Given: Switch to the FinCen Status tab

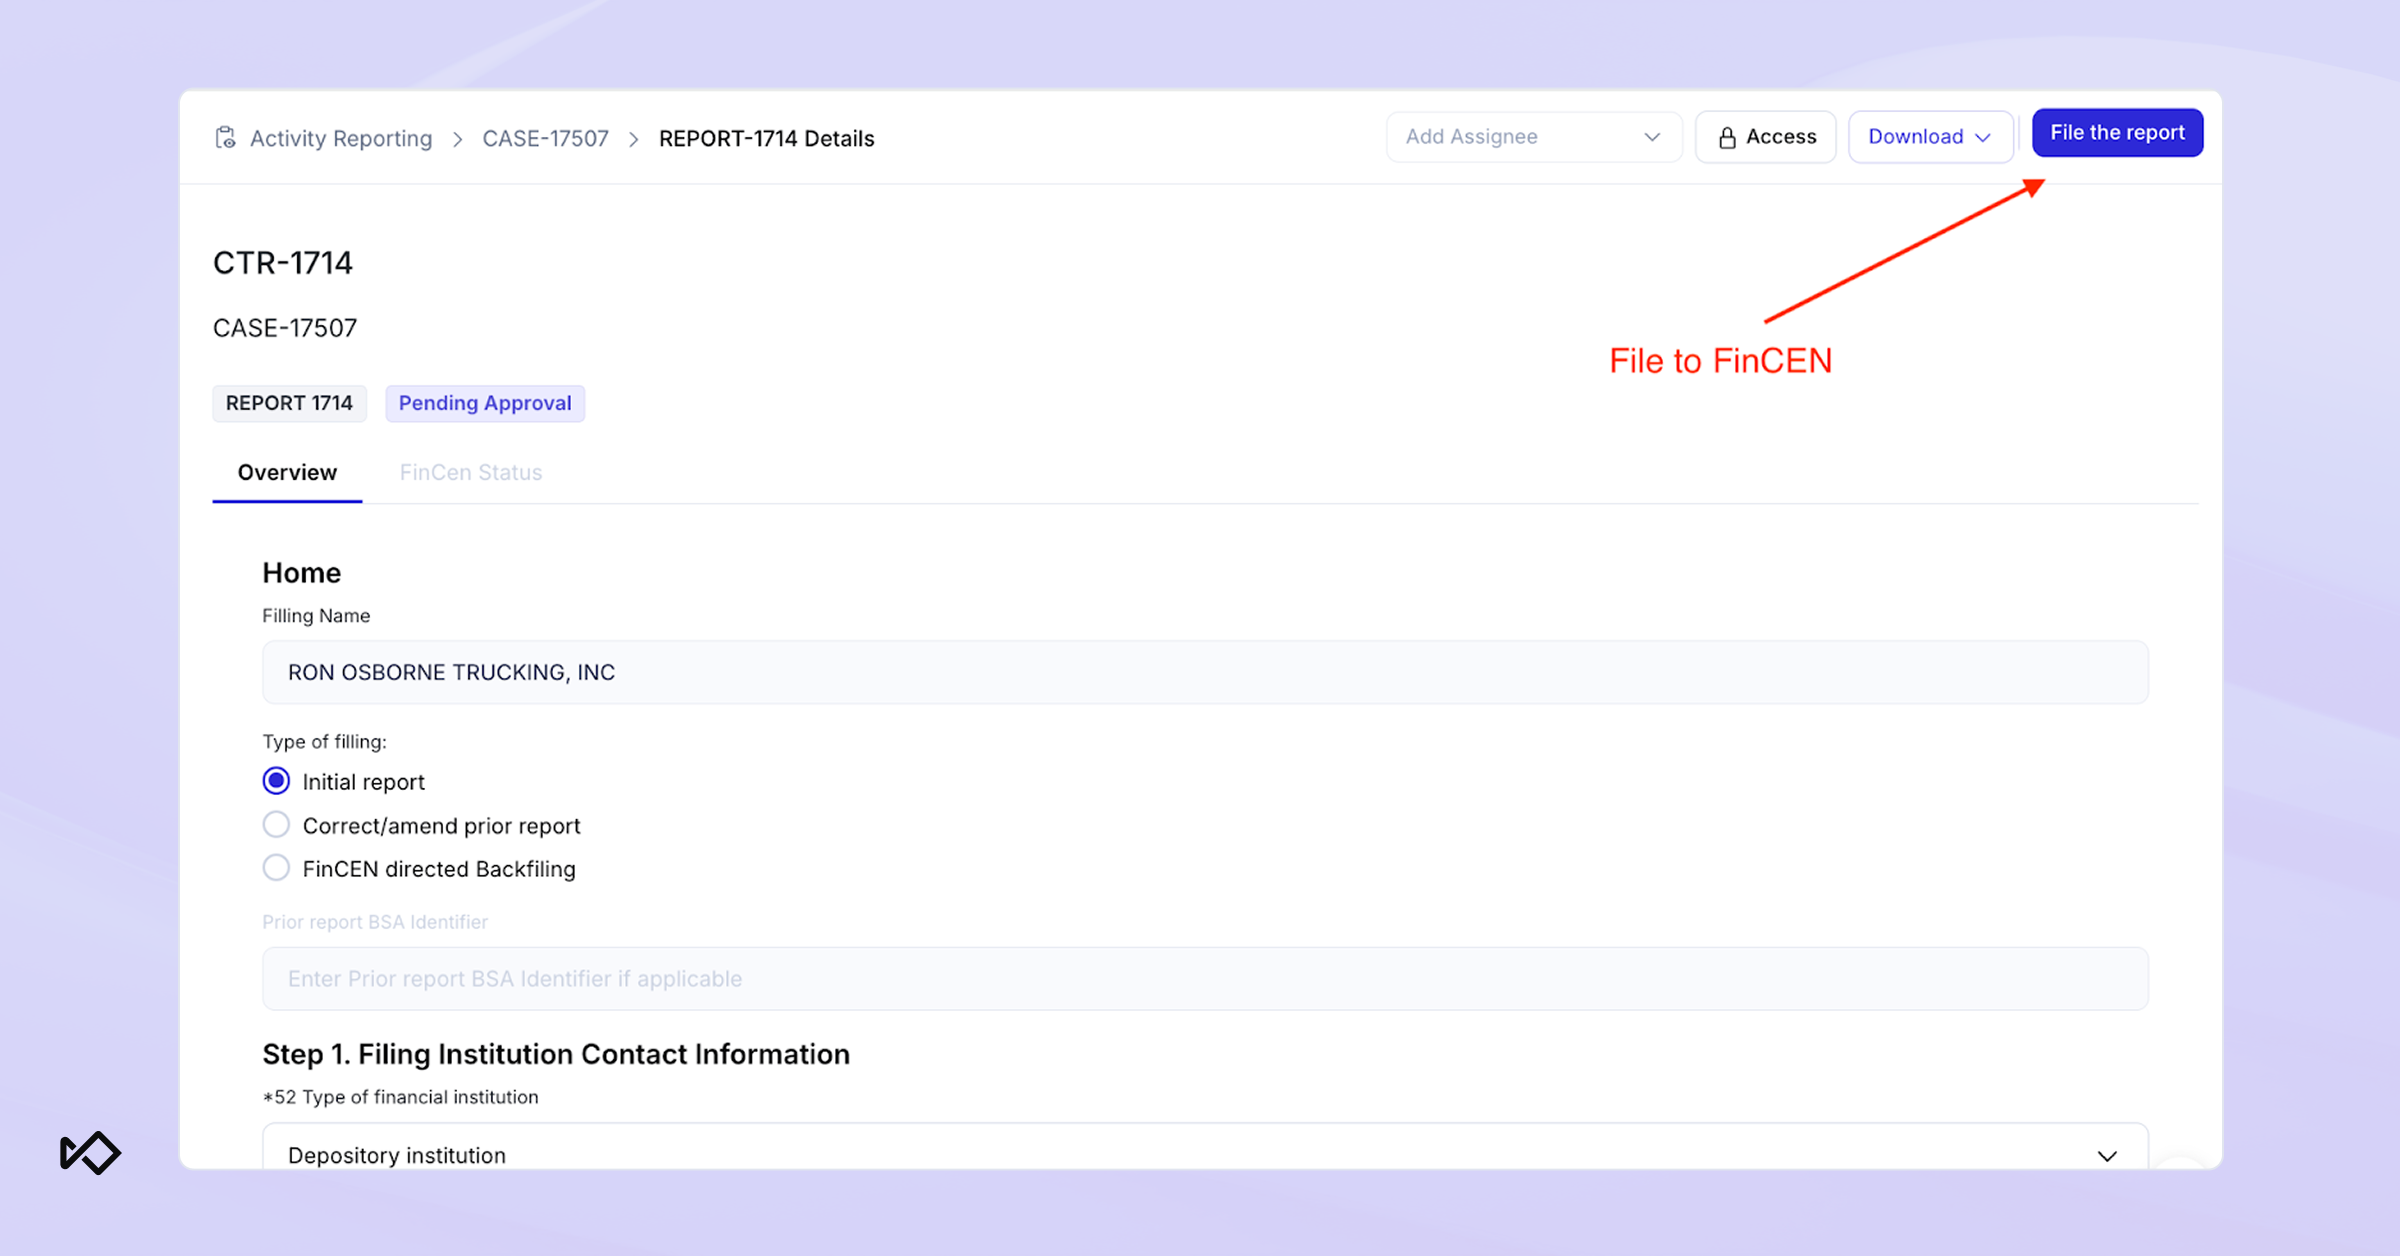Looking at the screenshot, I should [x=470, y=472].
